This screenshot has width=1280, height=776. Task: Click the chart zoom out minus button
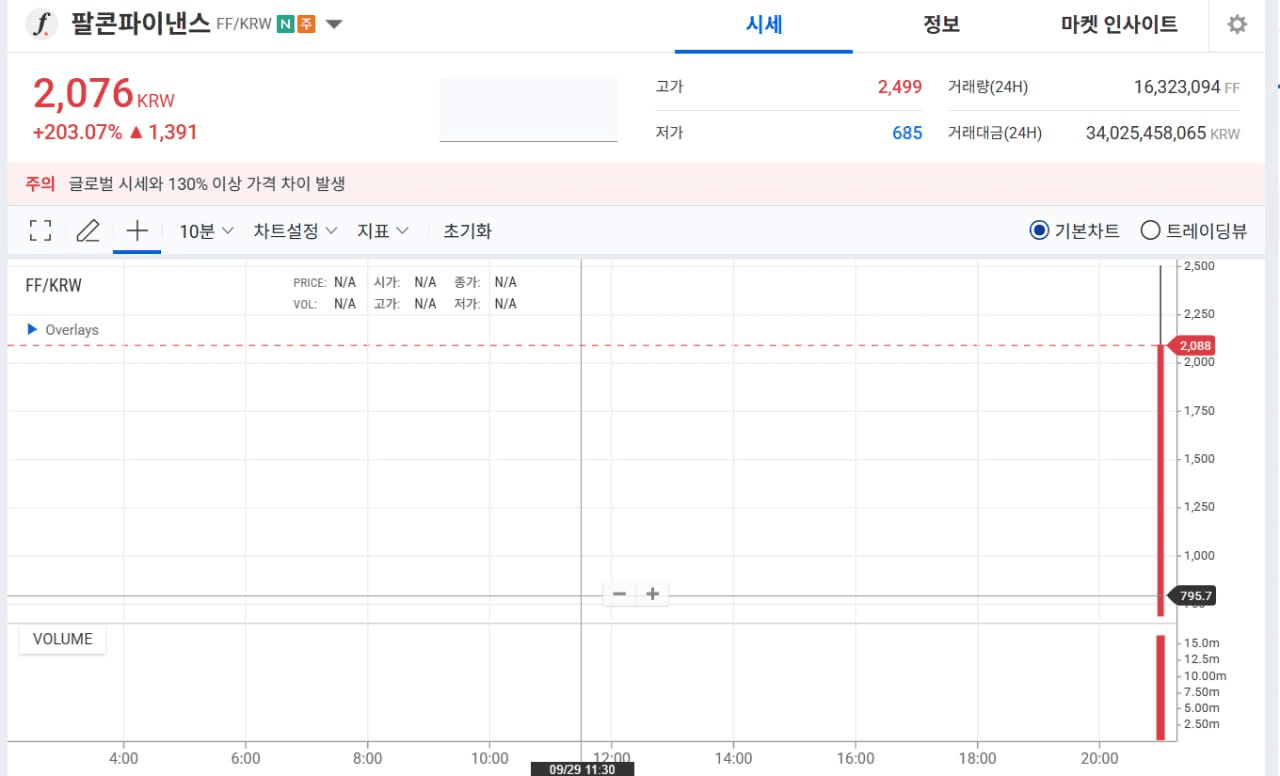pyautogui.click(x=619, y=594)
